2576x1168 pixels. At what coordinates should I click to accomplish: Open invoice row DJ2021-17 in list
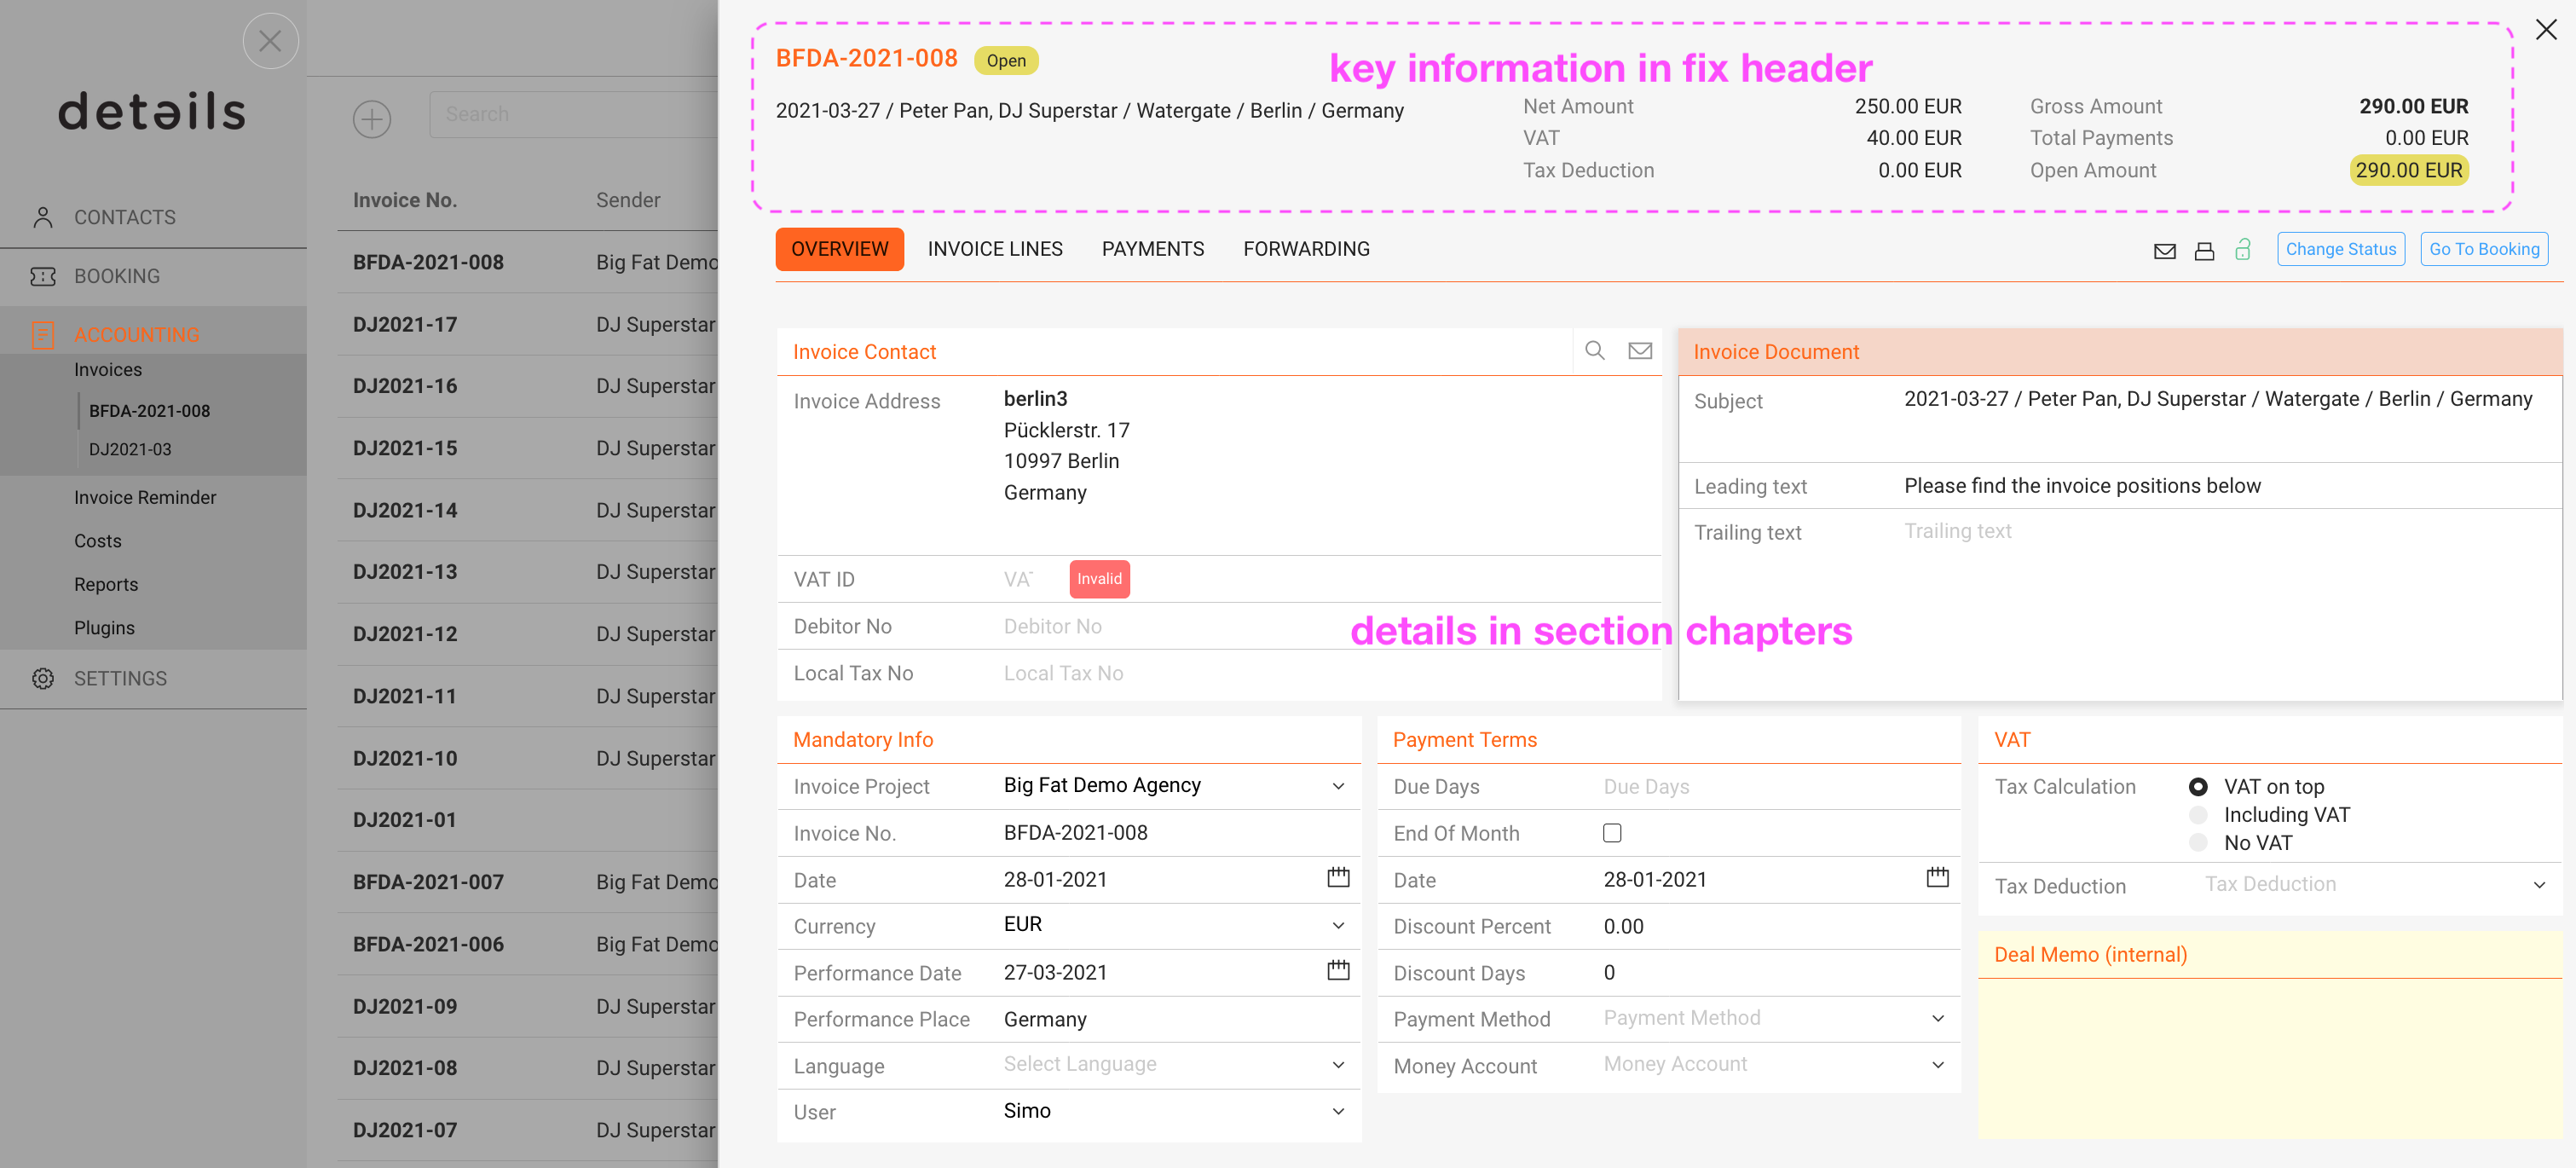(528, 324)
